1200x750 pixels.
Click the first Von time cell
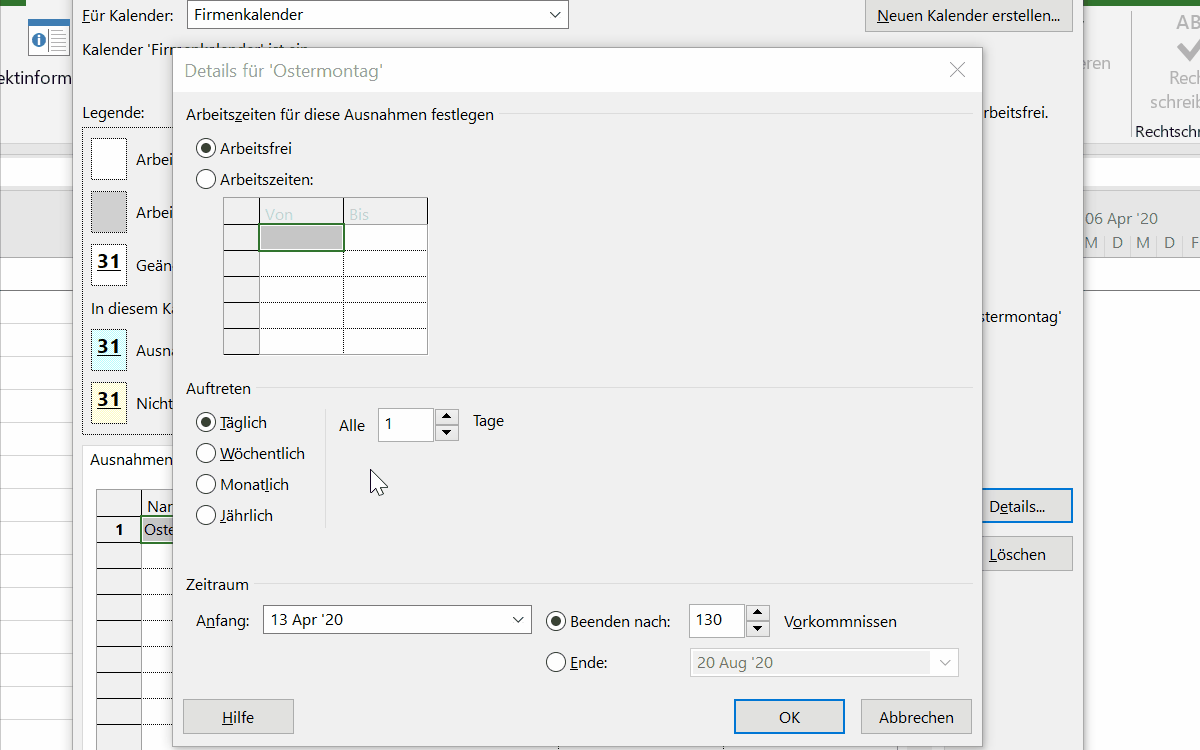coord(301,237)
